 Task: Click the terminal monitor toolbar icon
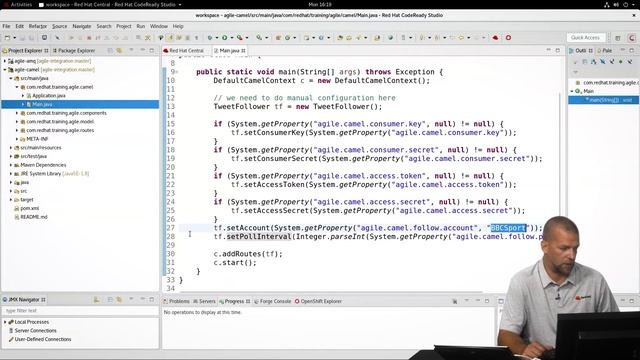(x=44, y=38)
